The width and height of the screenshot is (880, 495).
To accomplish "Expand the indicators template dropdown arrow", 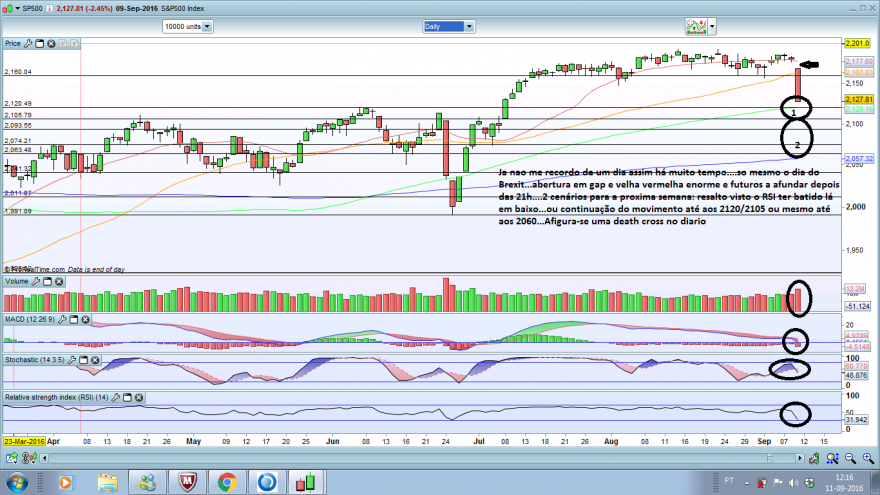I will click(712, 26).
